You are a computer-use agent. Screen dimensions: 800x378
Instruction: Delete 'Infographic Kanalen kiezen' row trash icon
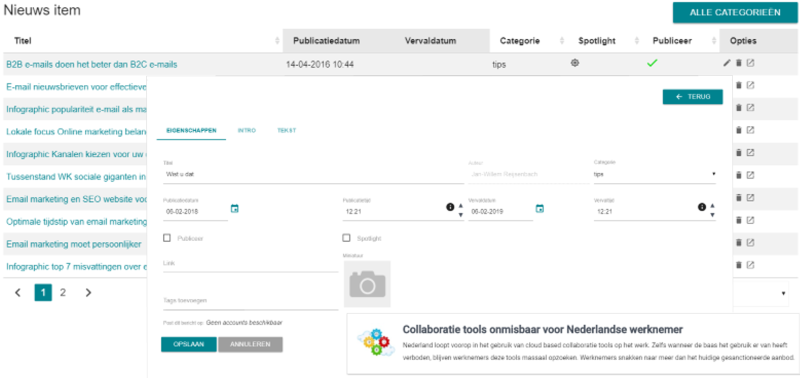coord(738,153)
